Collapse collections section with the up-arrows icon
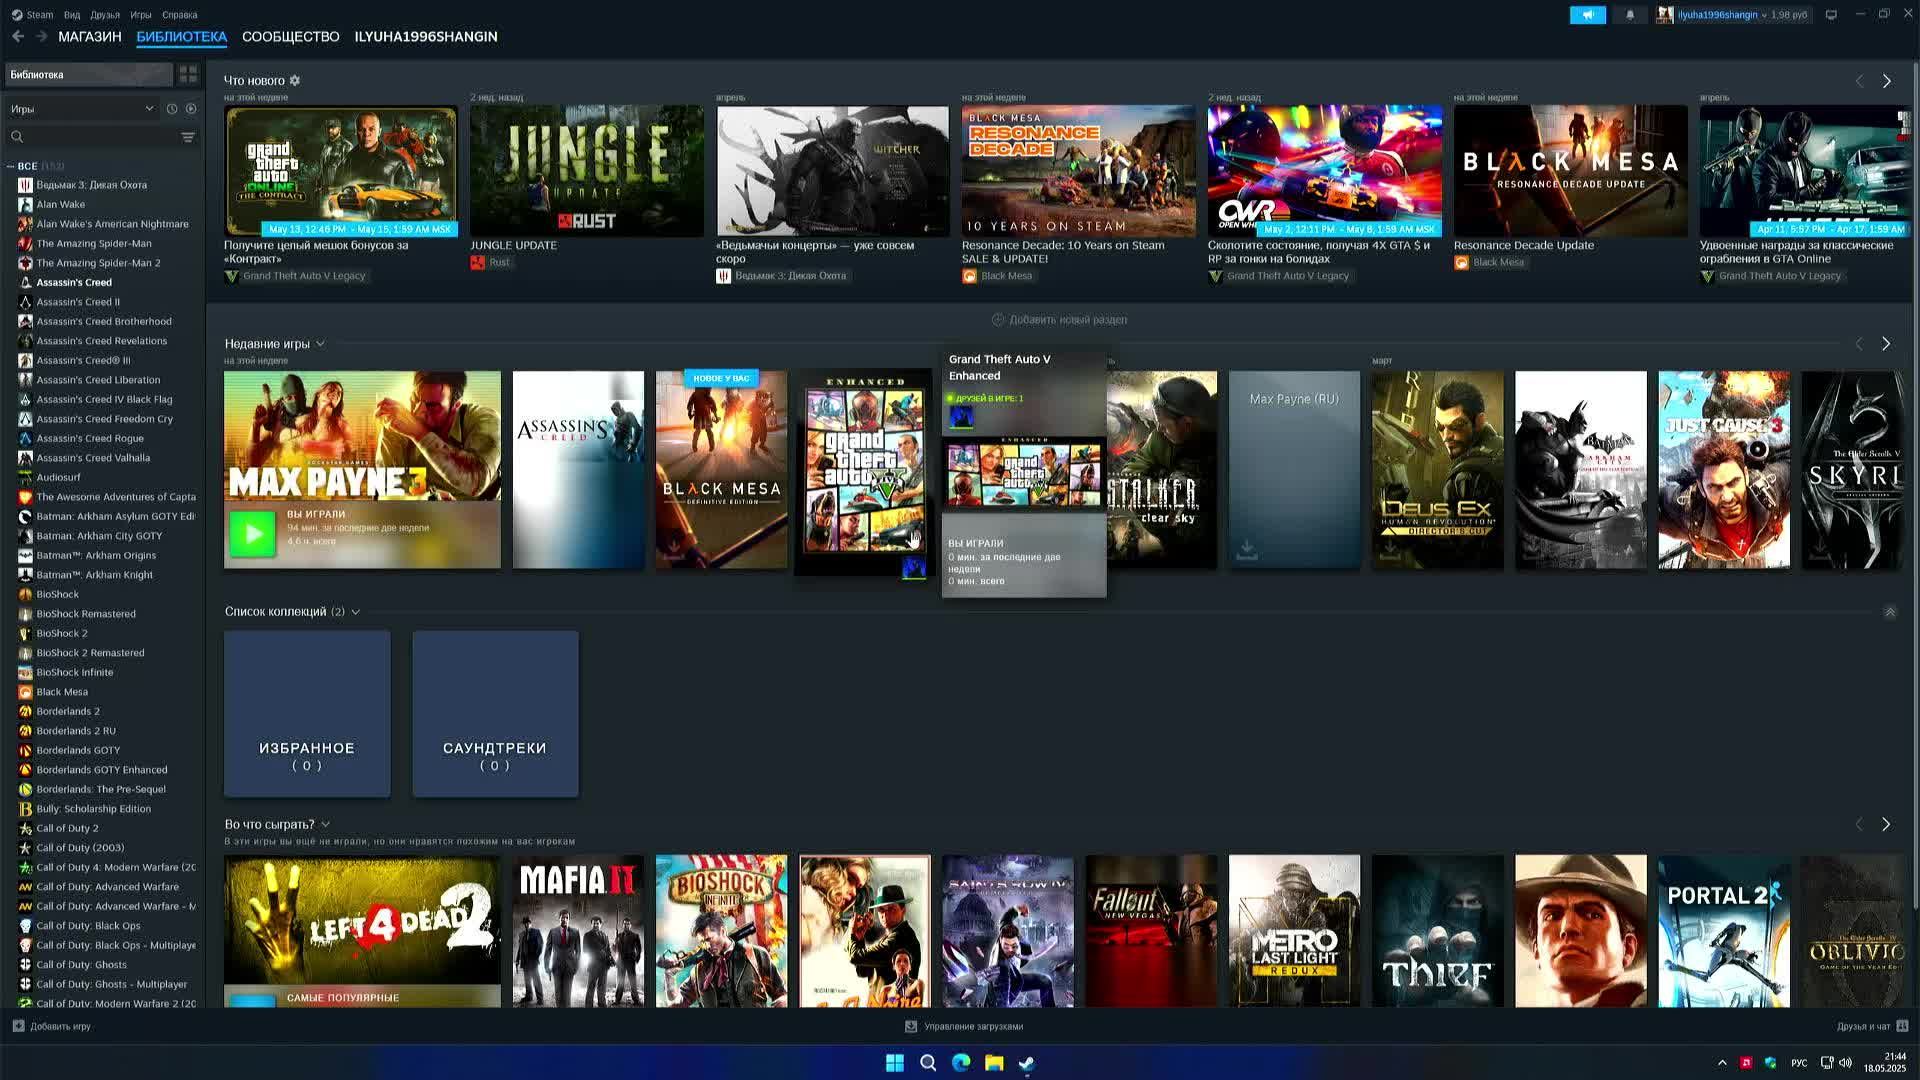This screenshot has width=1920, height=1080. (1890, 612)
